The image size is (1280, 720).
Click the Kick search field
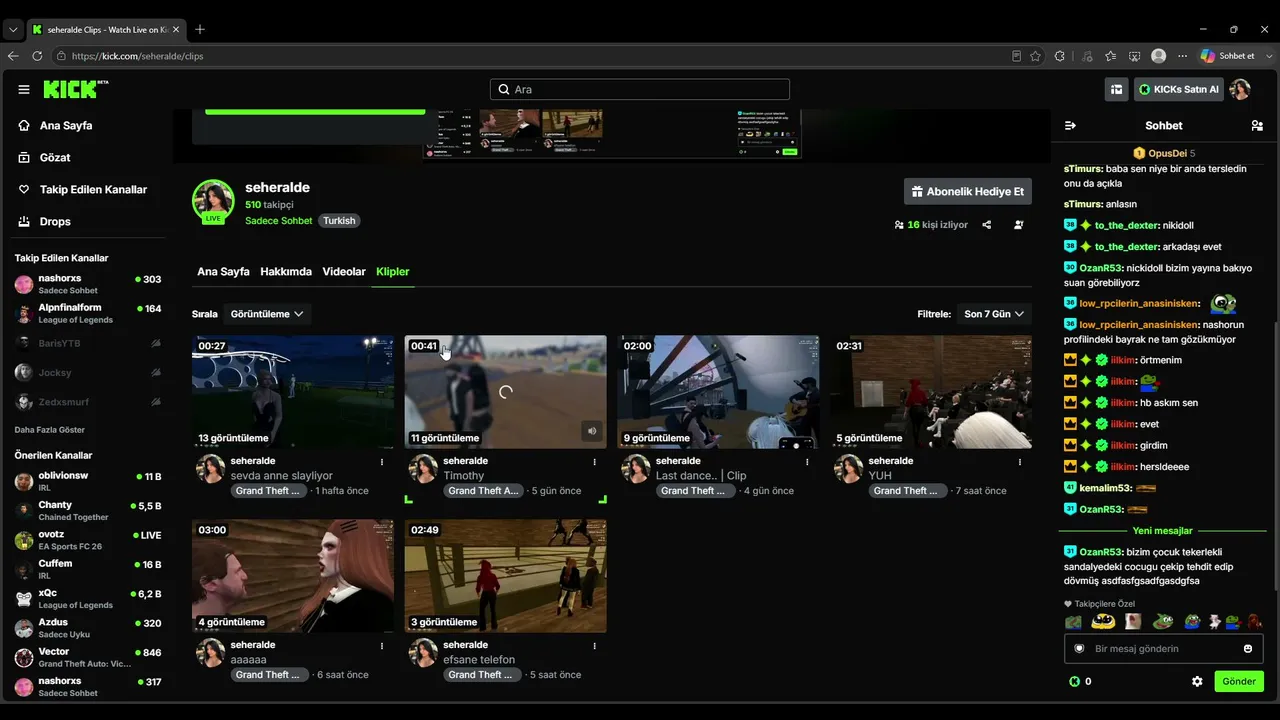tap(640, 89)
